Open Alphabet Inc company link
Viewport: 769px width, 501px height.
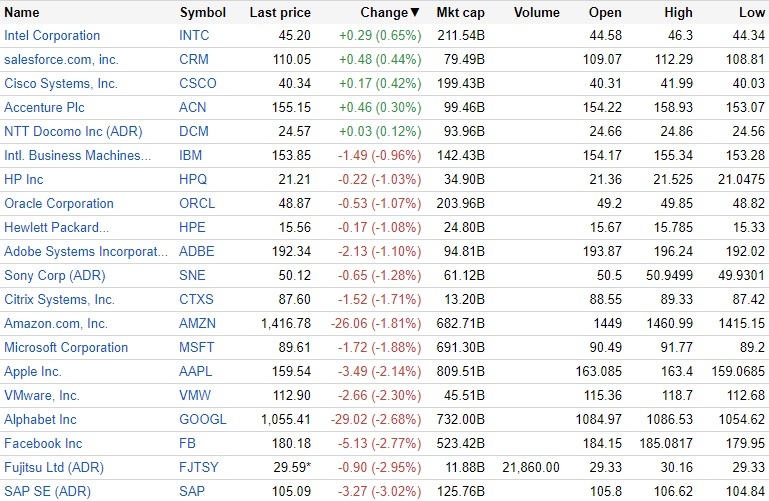(40, 420)
